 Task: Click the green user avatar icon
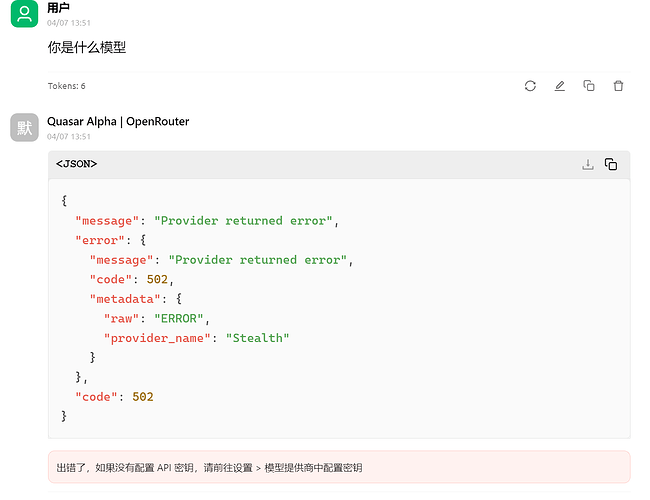[24, 14]
